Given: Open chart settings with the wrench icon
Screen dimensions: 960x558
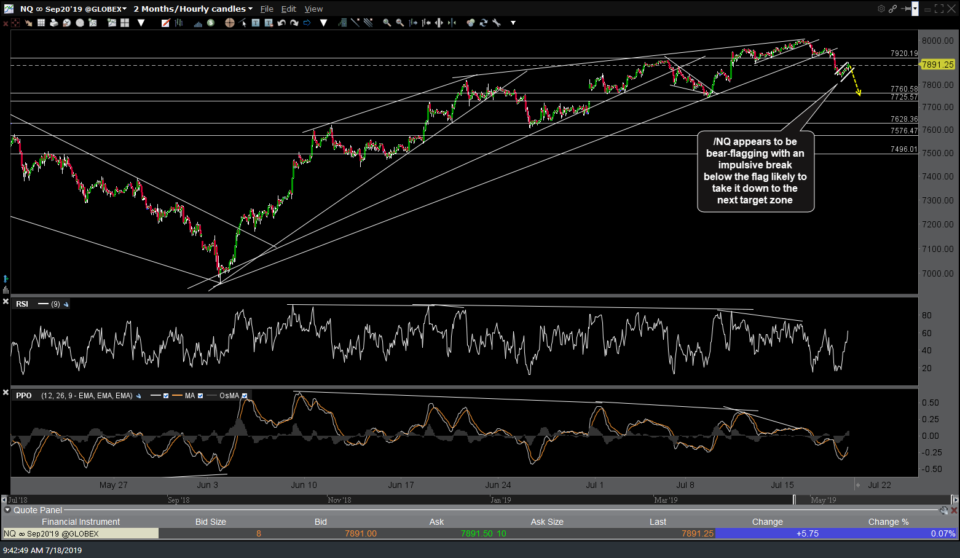Looking at the screenshot, I should point(497,23).
